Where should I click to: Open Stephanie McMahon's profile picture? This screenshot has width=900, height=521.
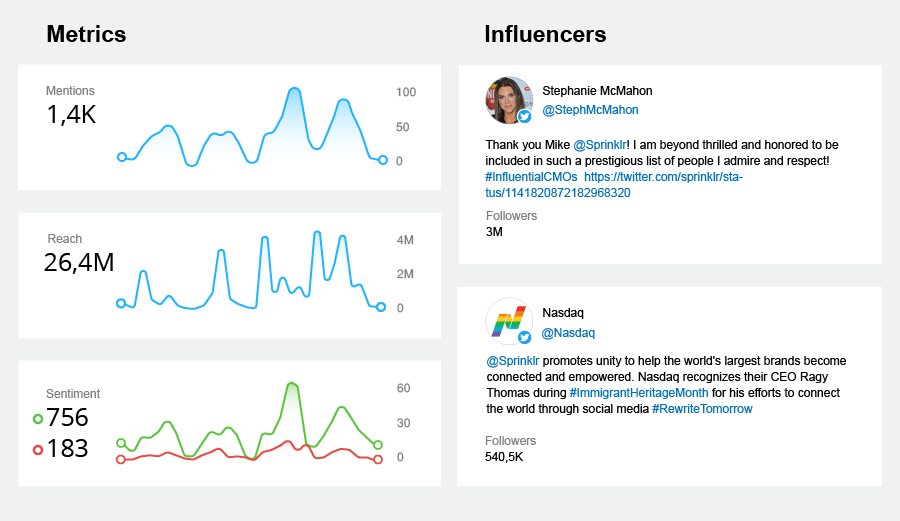click(509, 100)
